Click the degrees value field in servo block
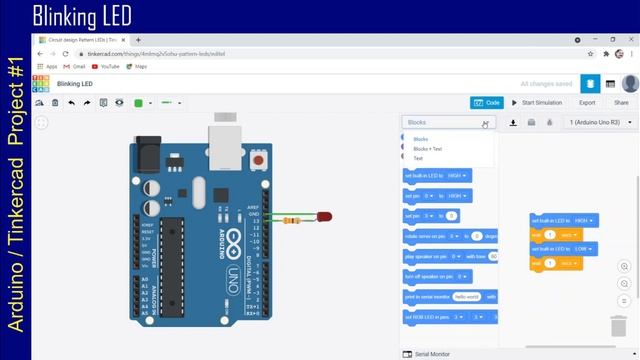This screenshot has width=640, height=360. 476,236
